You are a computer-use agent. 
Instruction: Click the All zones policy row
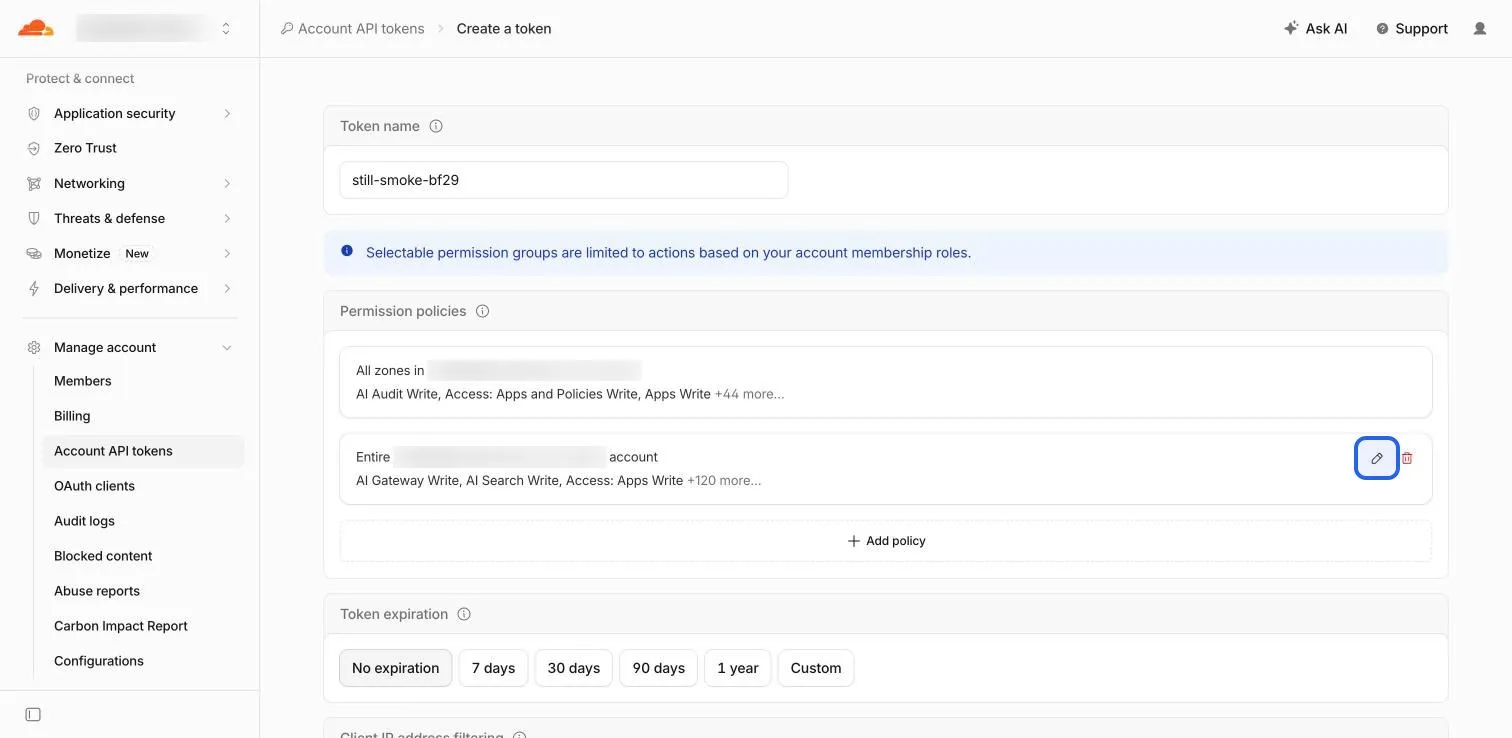[886, 382]
